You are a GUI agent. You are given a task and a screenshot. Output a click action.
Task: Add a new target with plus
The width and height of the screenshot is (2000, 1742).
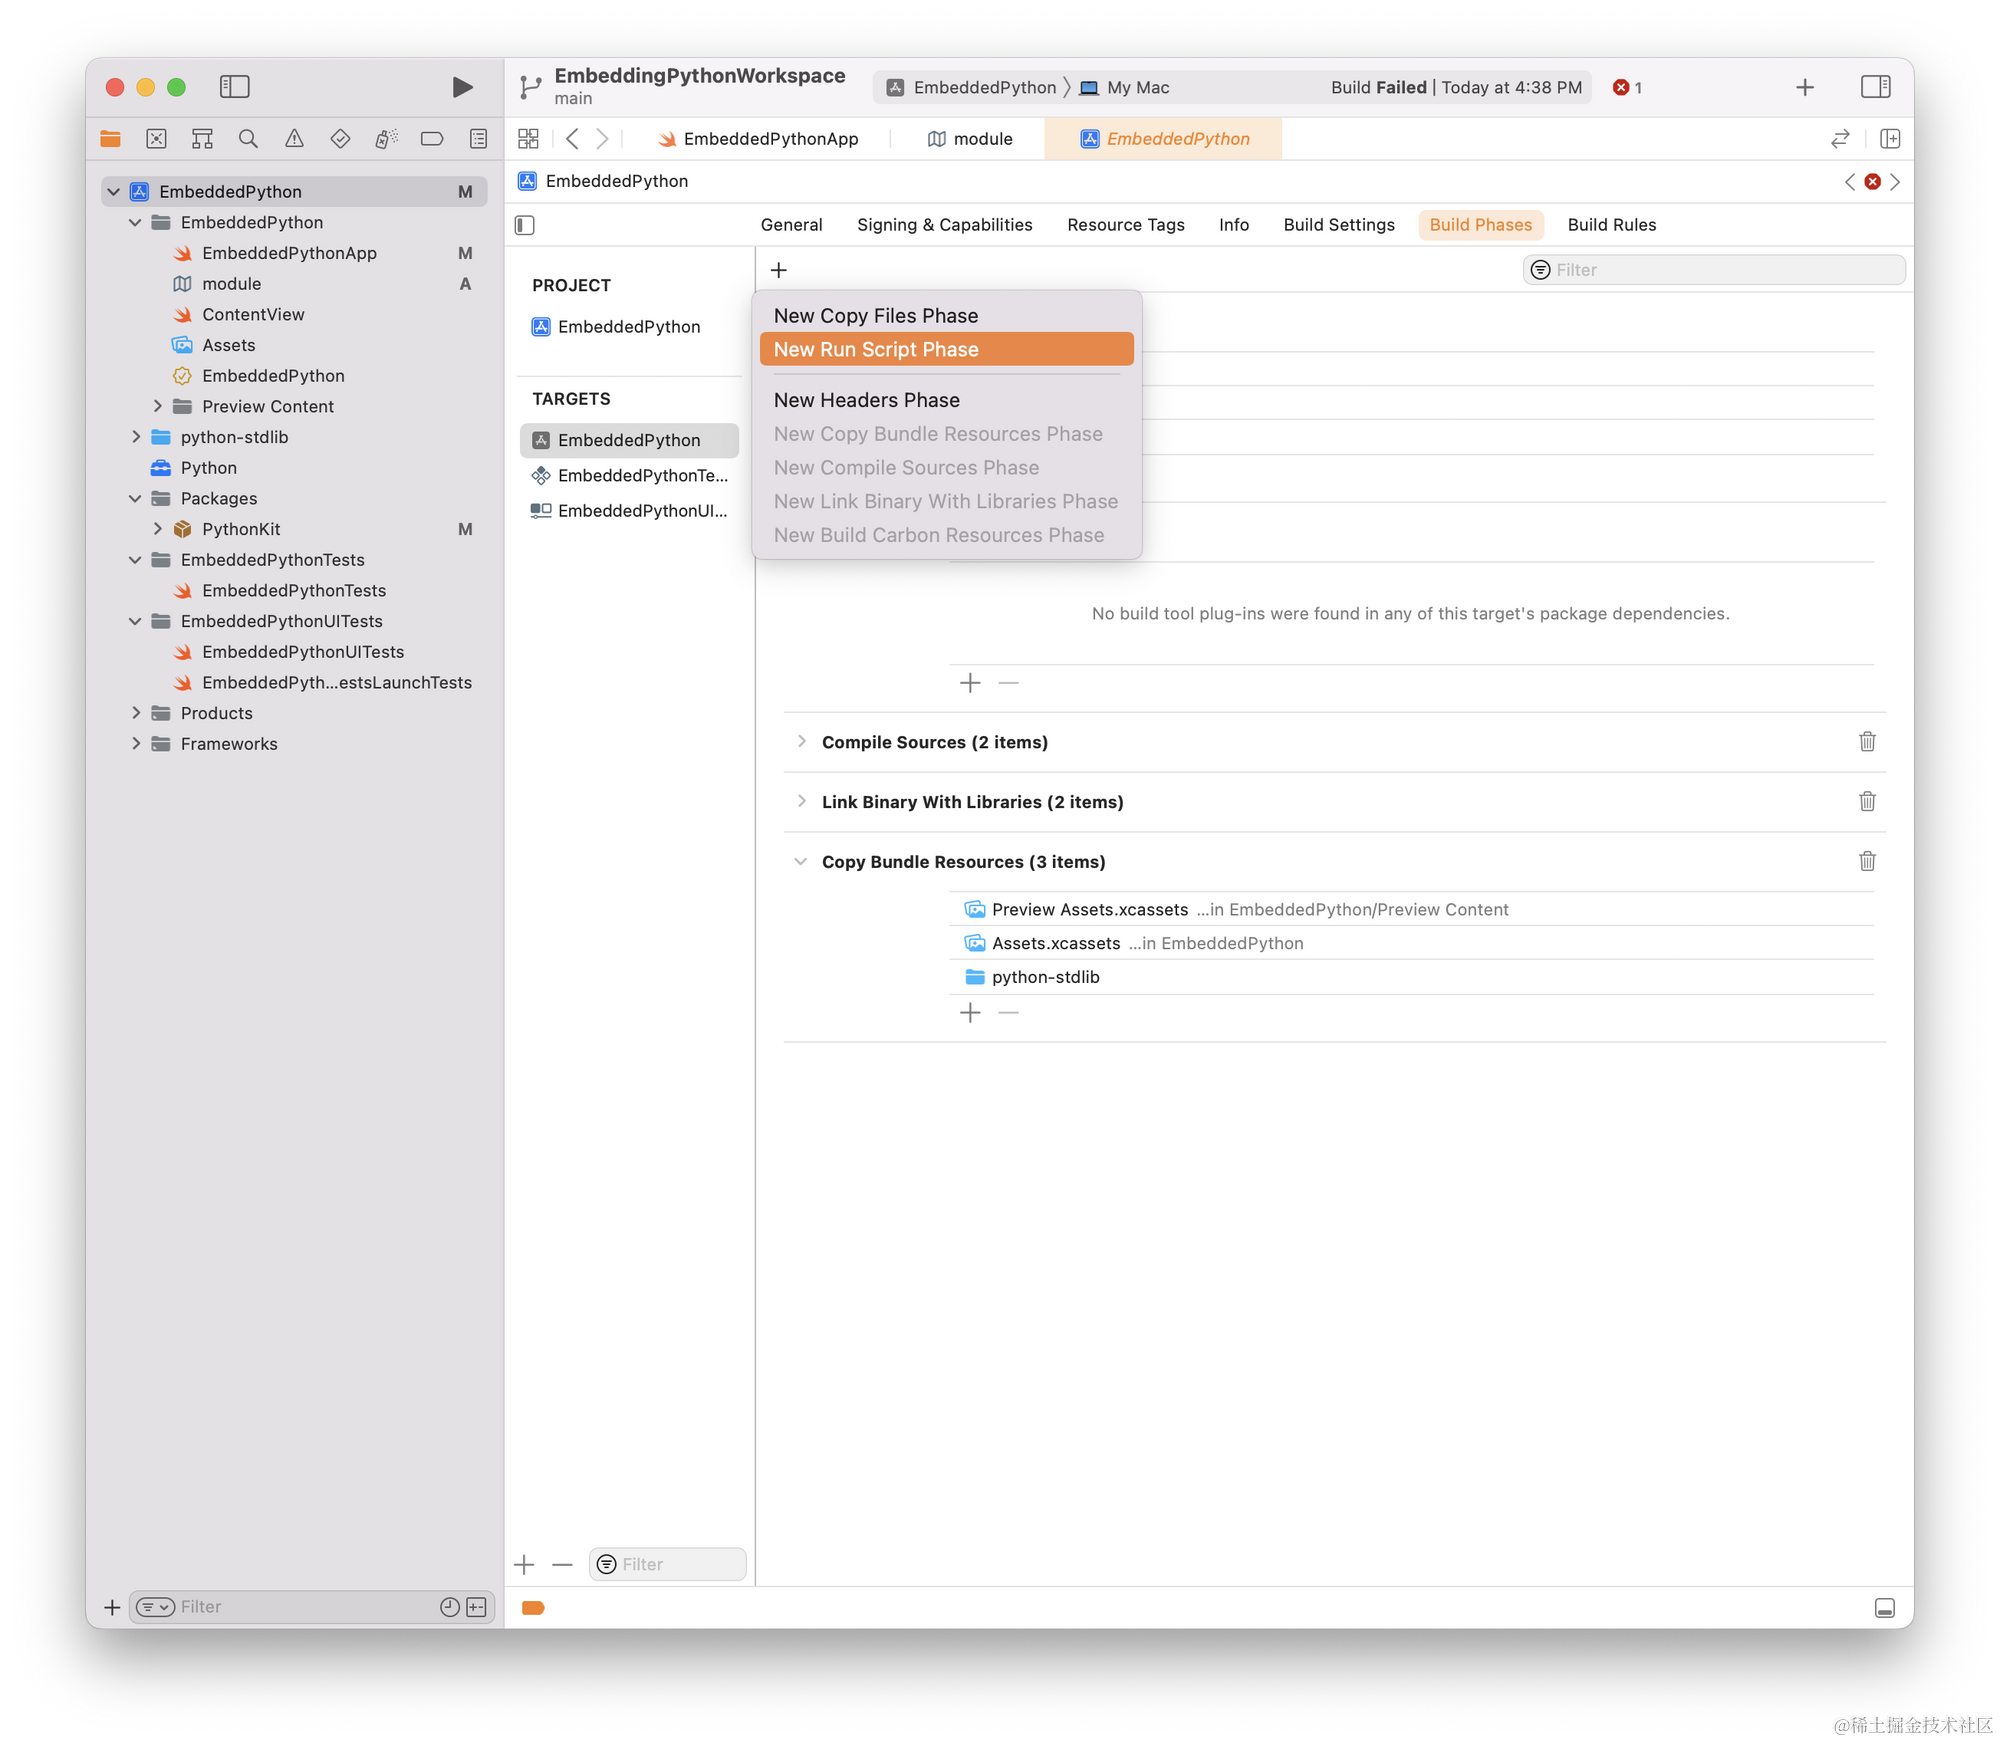[x=524, y=1565]
